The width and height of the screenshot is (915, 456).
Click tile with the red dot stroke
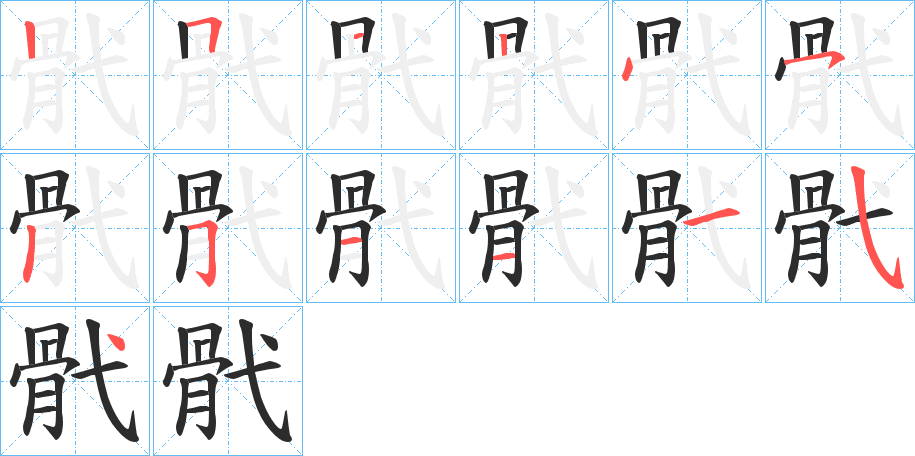click(x=75, y=381)
